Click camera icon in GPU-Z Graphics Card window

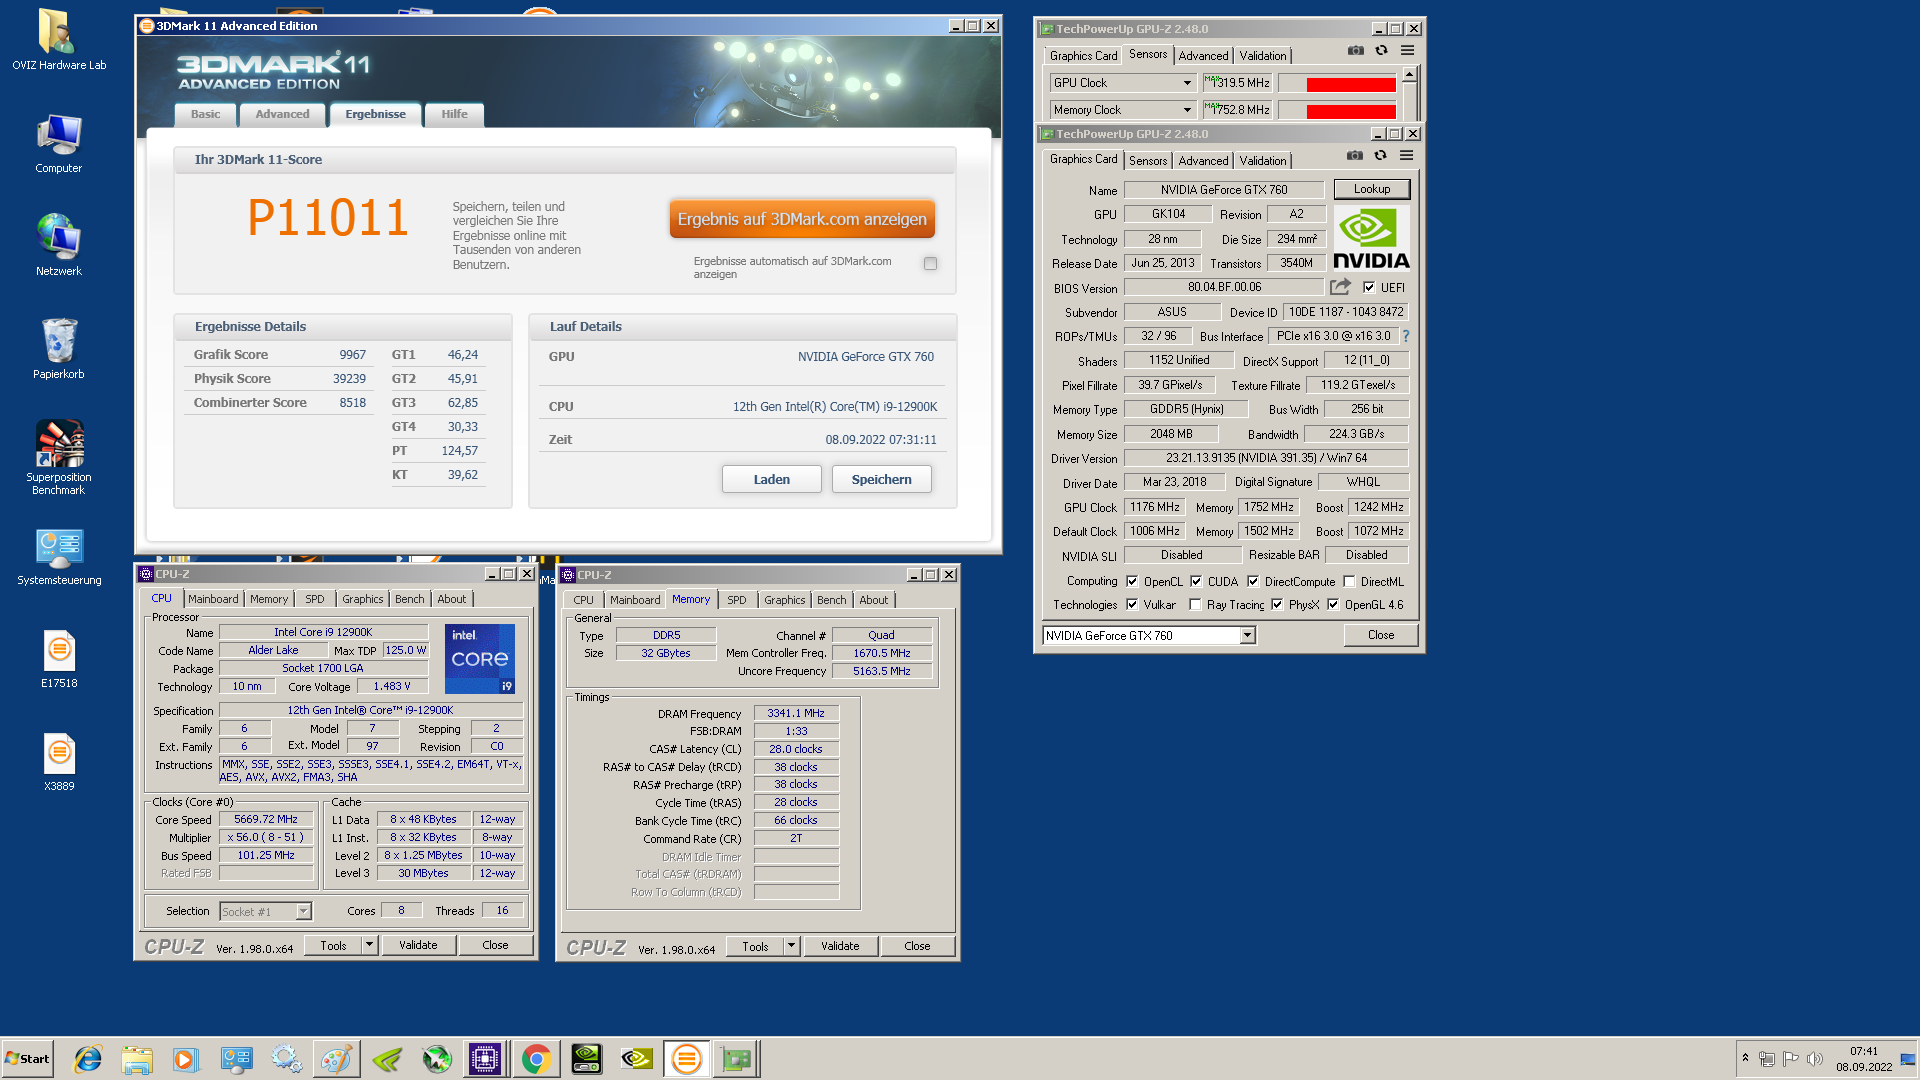click(x=1354, y=156)
